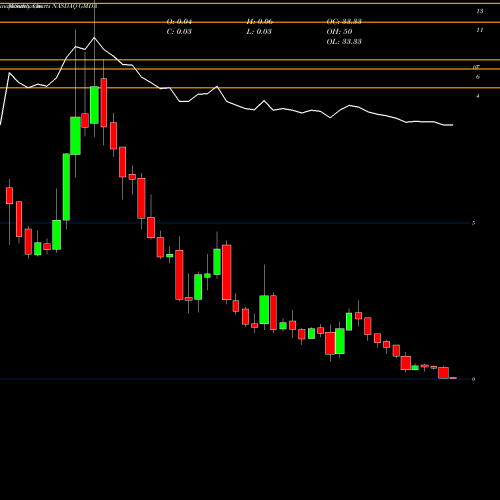Screen dimensions: 500x500
Task: Click the 'O: 0.04' open value
Action: [x=179, y=22]
